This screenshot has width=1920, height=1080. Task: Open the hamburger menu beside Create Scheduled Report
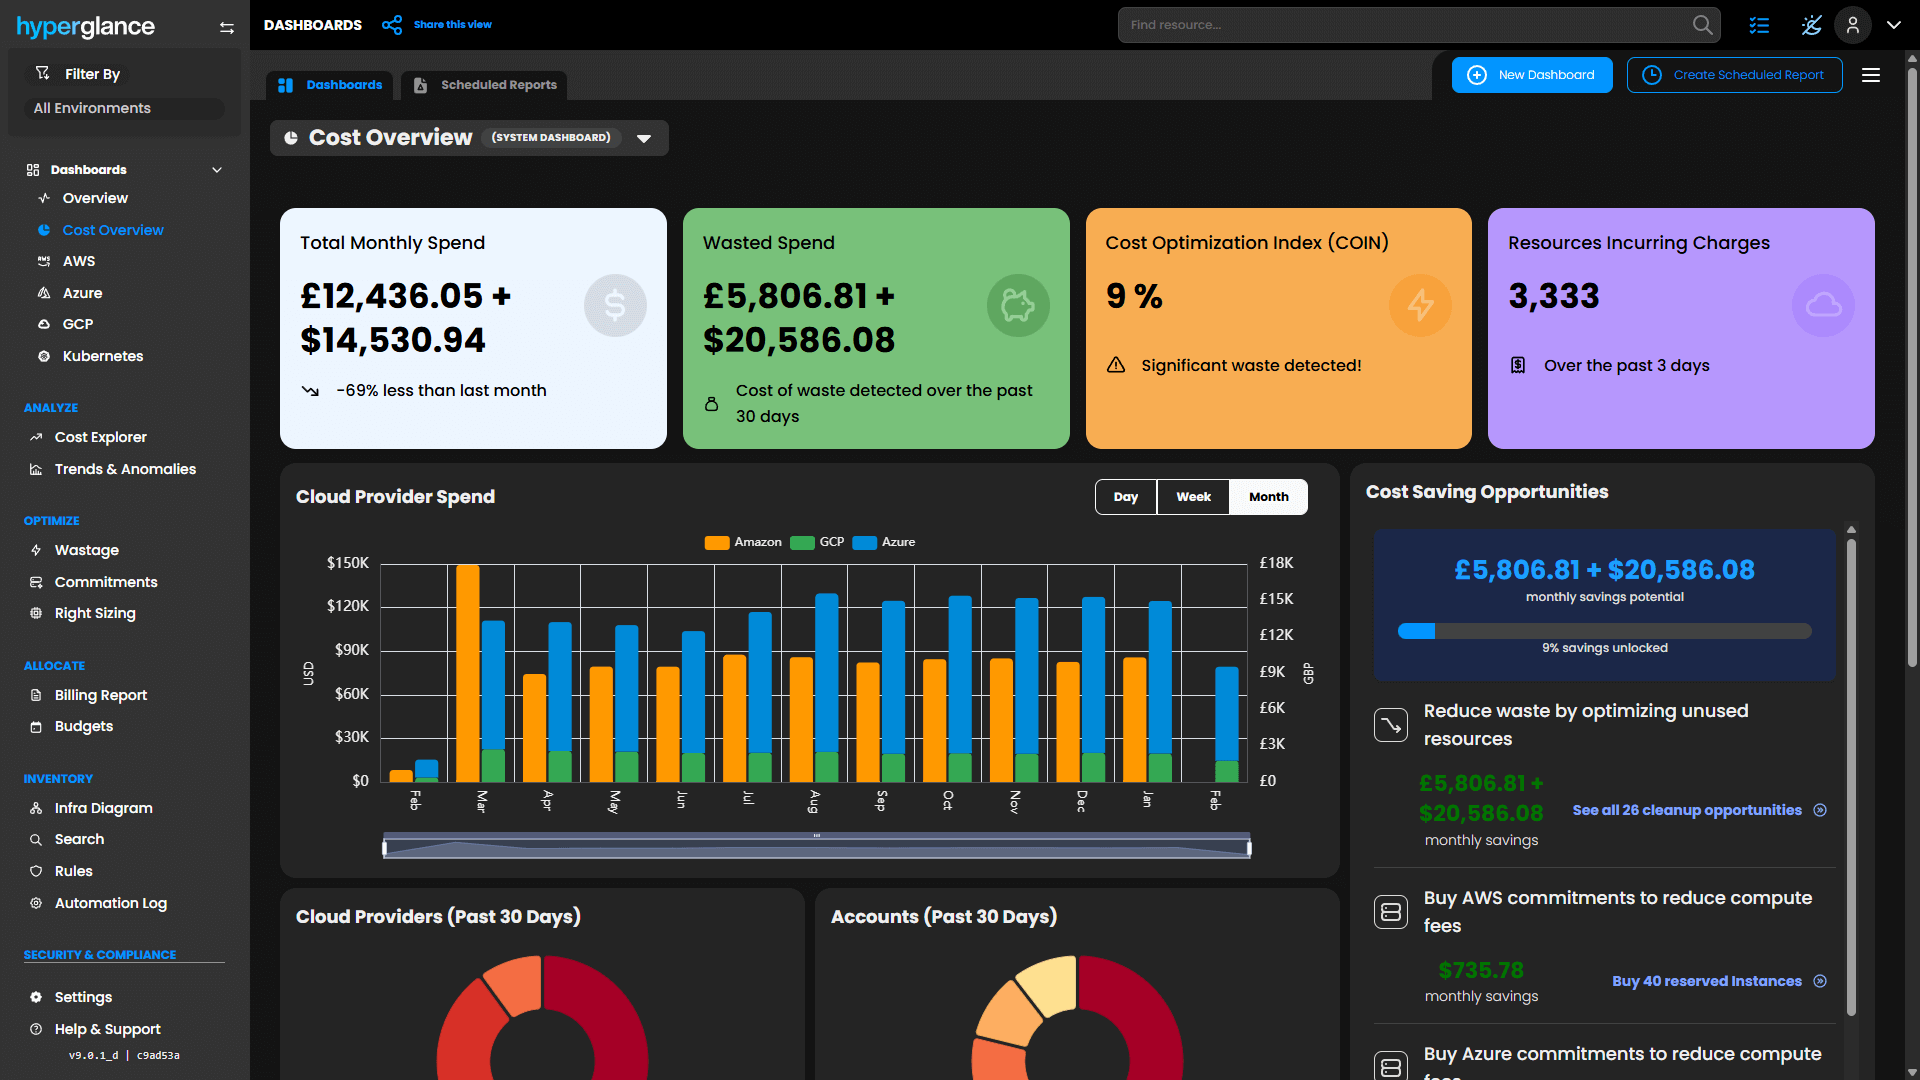click(1871, 75)
